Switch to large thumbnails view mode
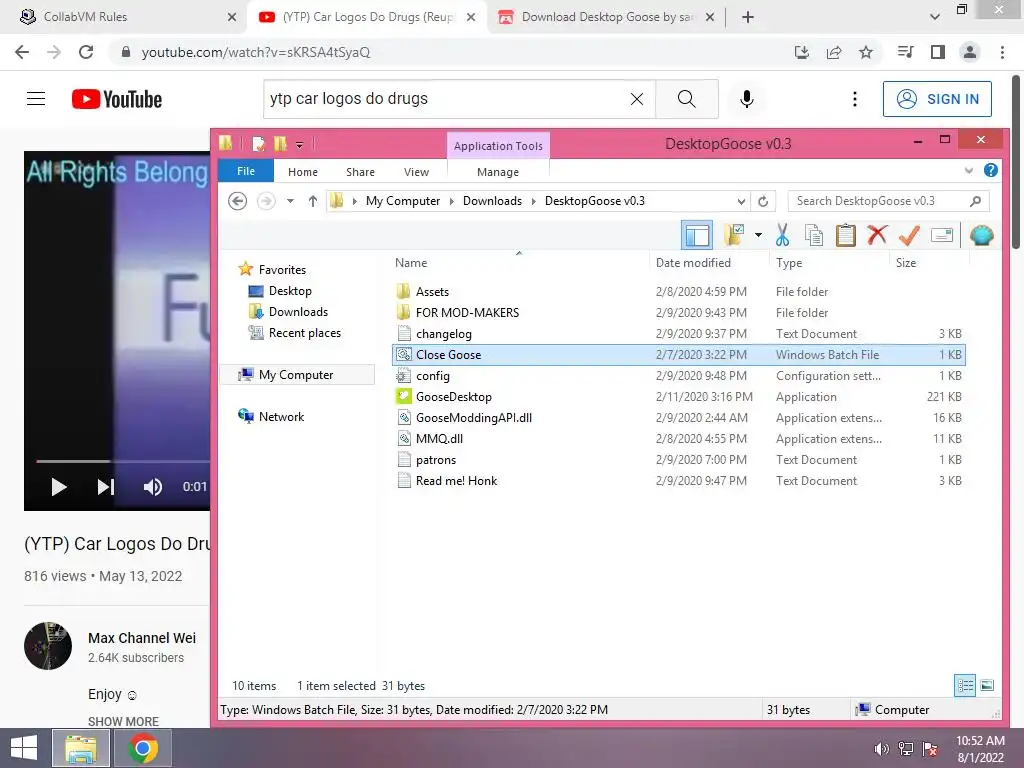Image resolution: width=1024 pixels, height=768 pixels. 987,685
